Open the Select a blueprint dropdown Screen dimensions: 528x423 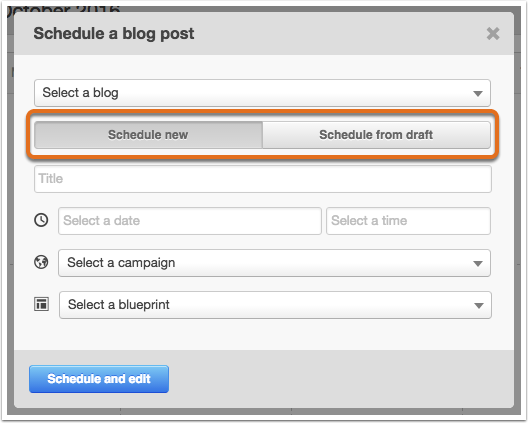[275, 305]
